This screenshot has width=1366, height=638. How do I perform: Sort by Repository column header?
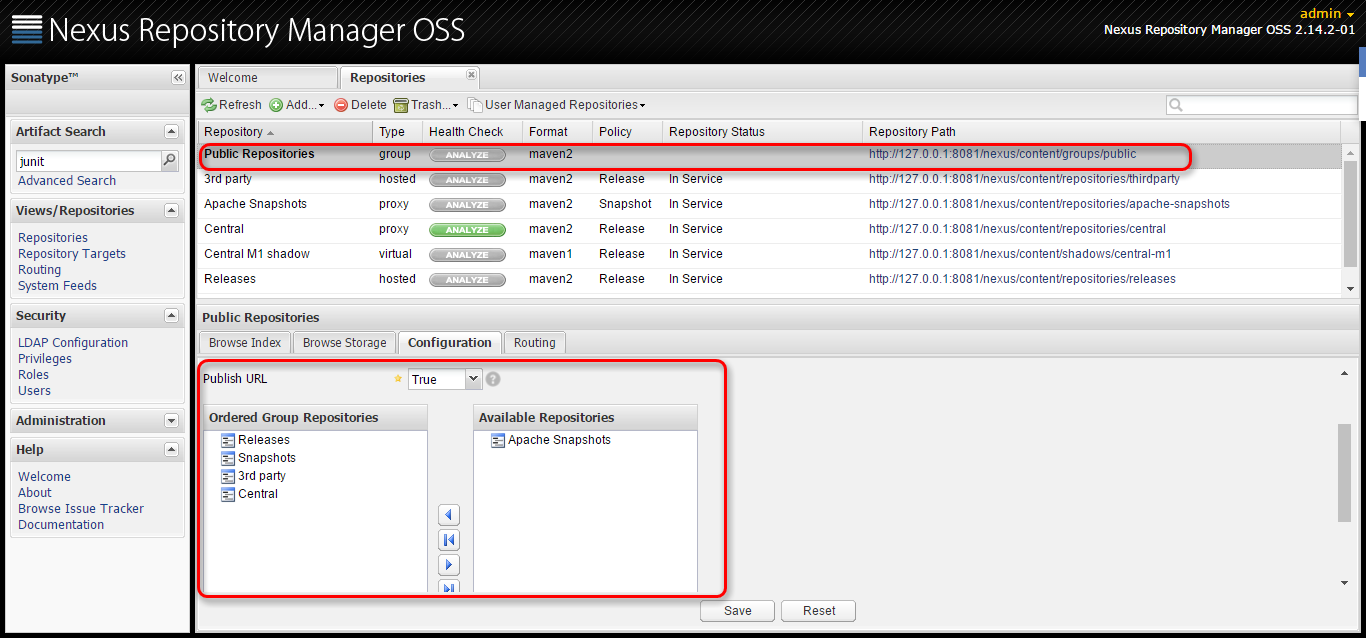pos(286,132)
